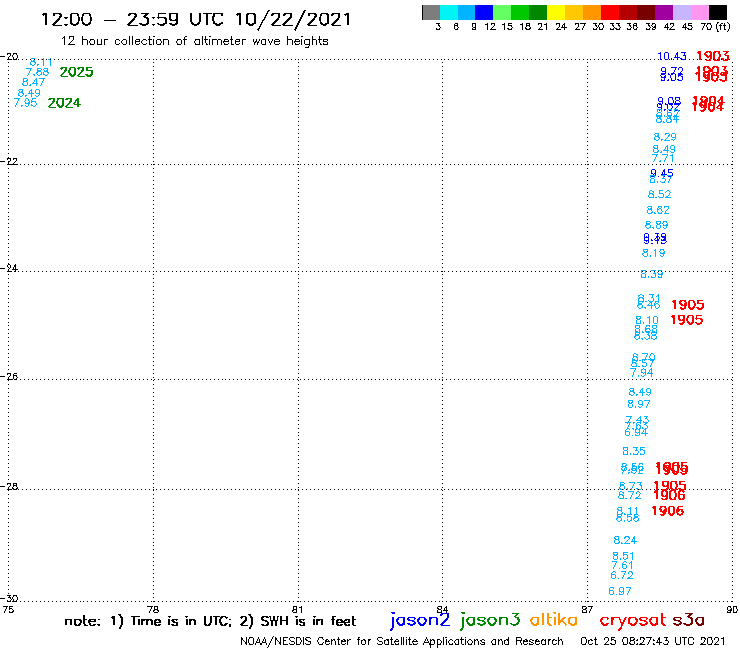
Task: Click the wave height value 8.29
Action: tap(665, 137)
